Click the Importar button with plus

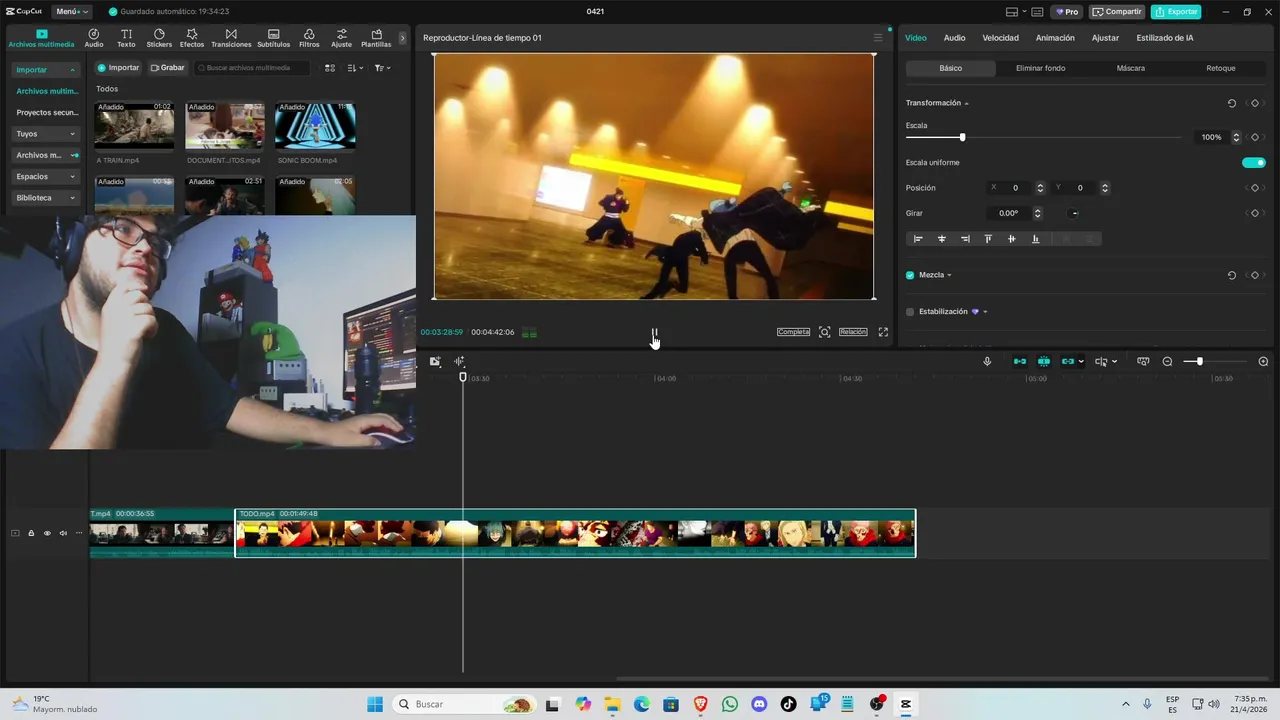coord(118,68)
